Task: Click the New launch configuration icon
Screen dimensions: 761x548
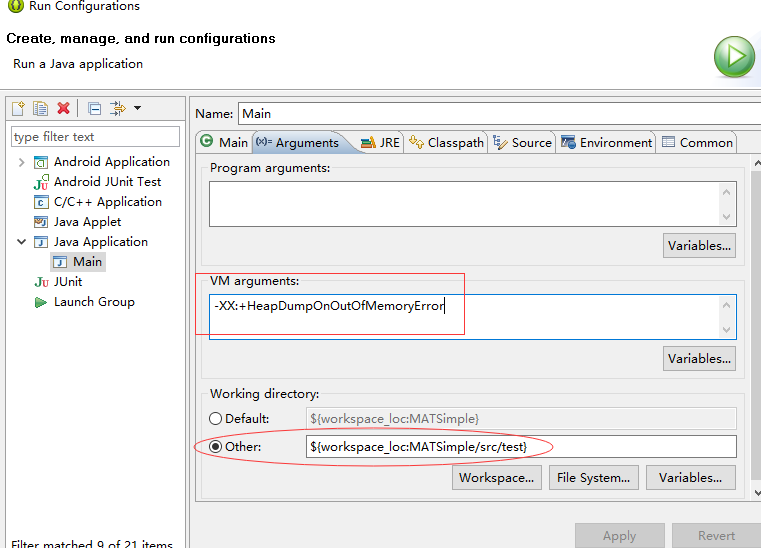Action: 19,108
